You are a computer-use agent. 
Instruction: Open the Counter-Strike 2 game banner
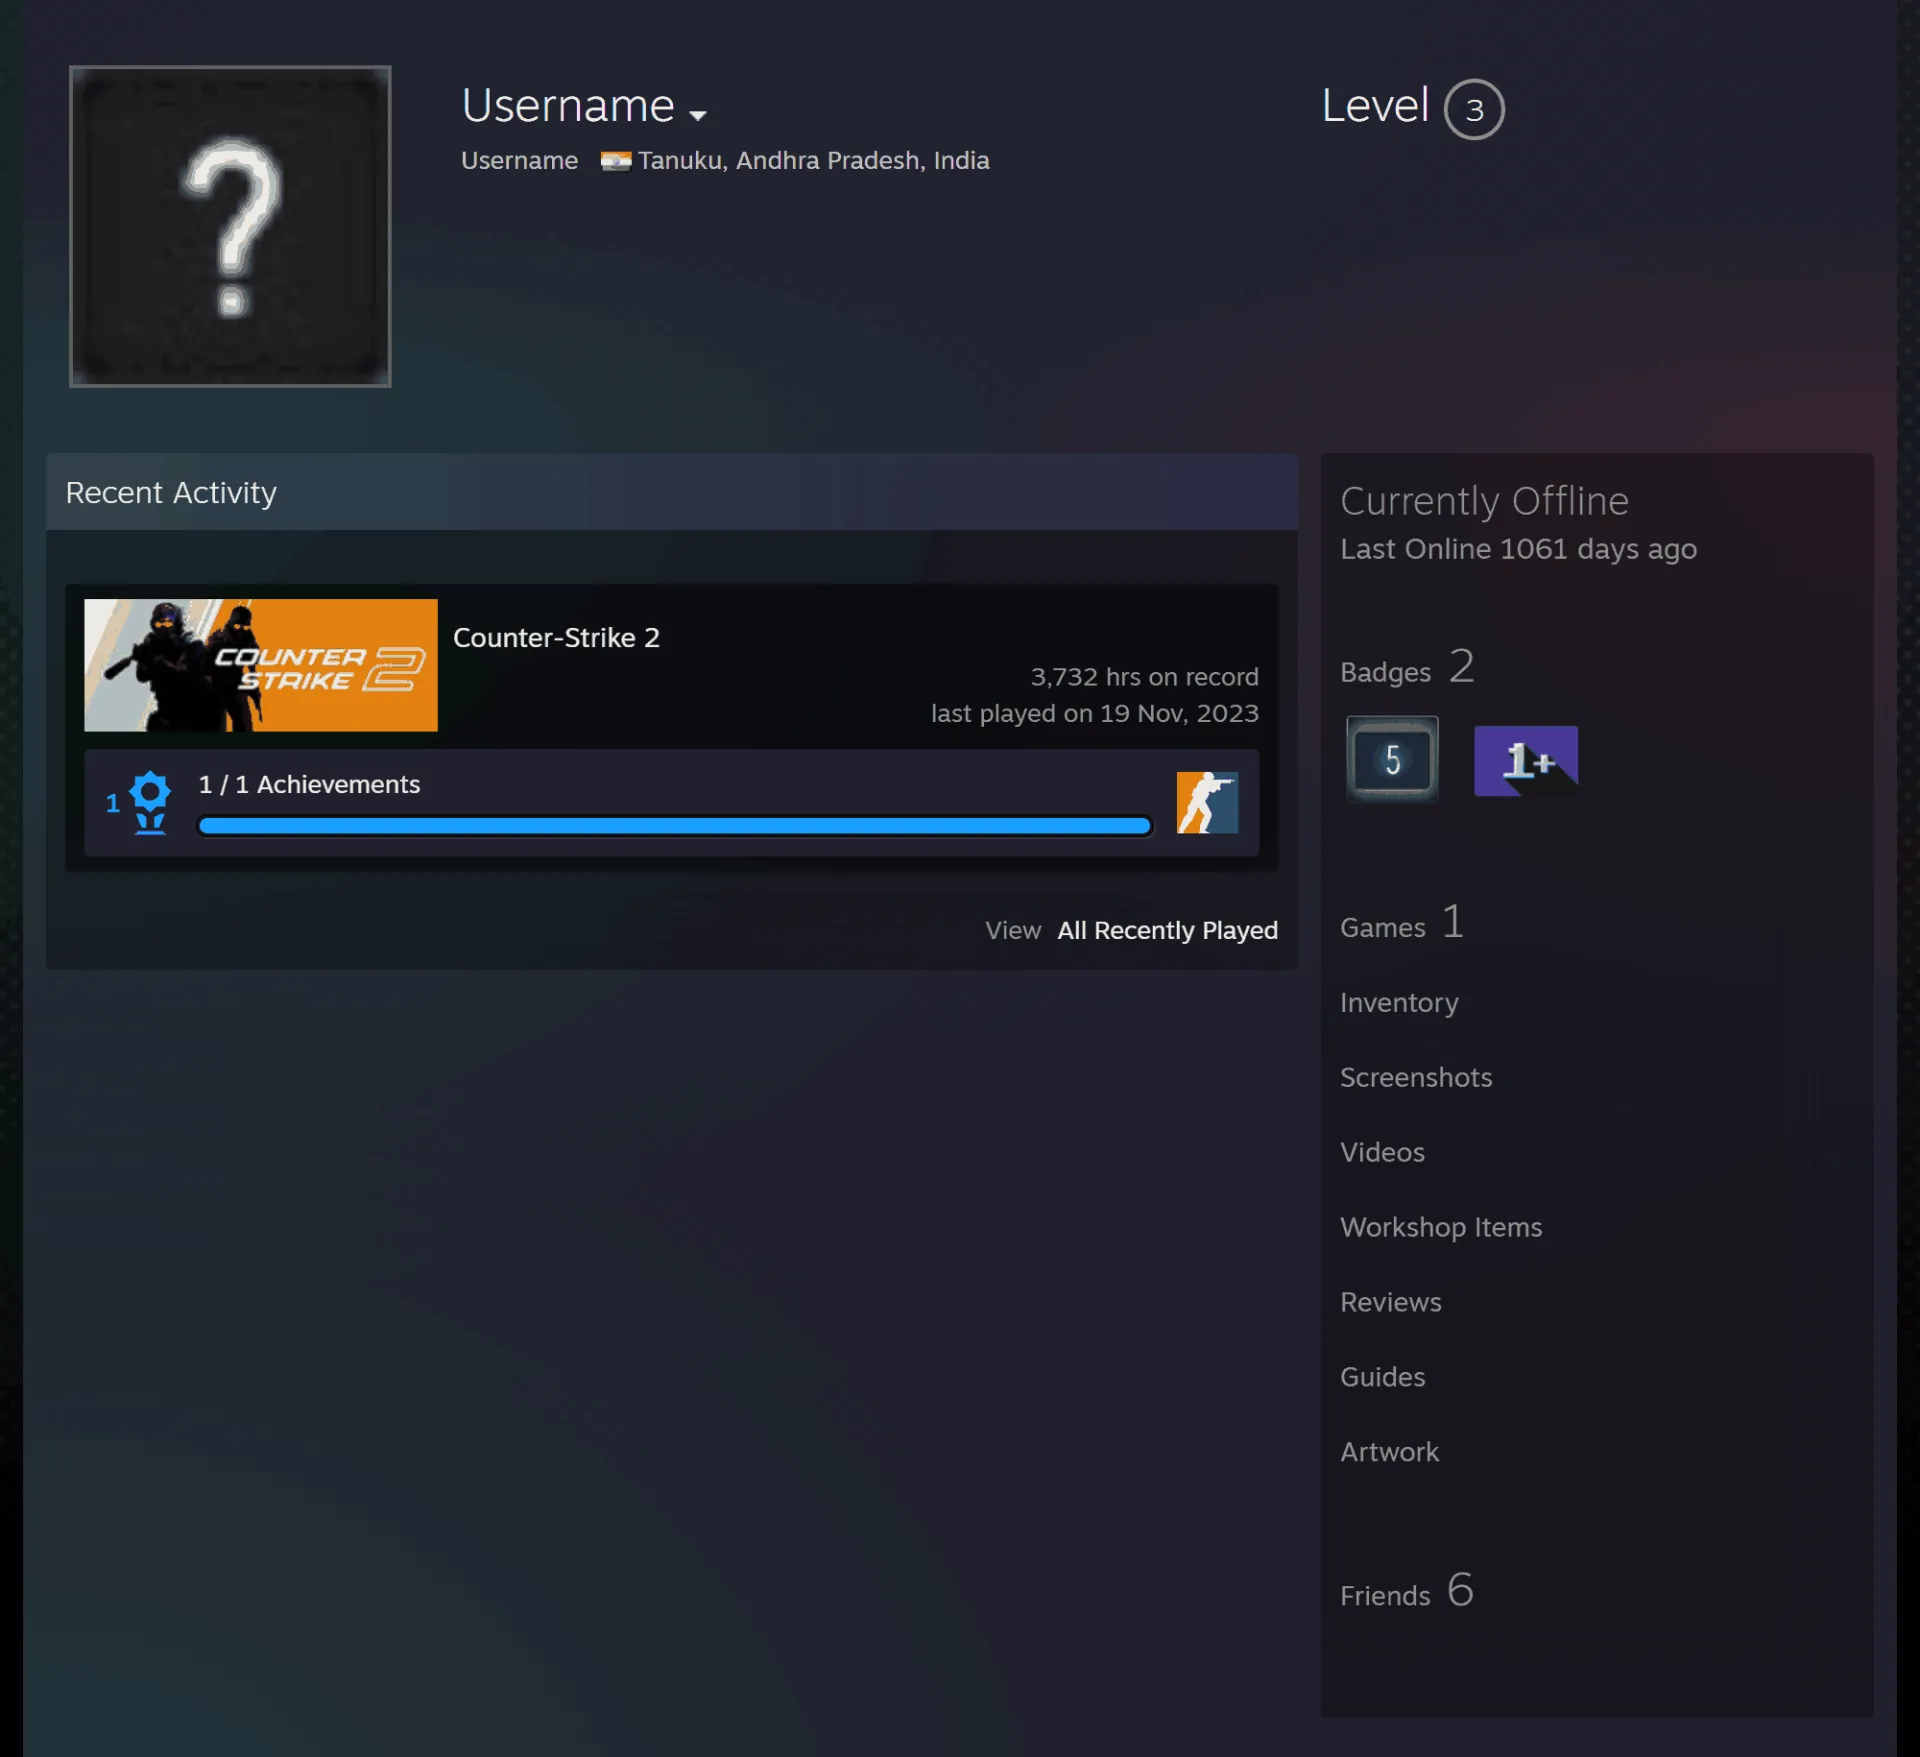coord(261,665)
